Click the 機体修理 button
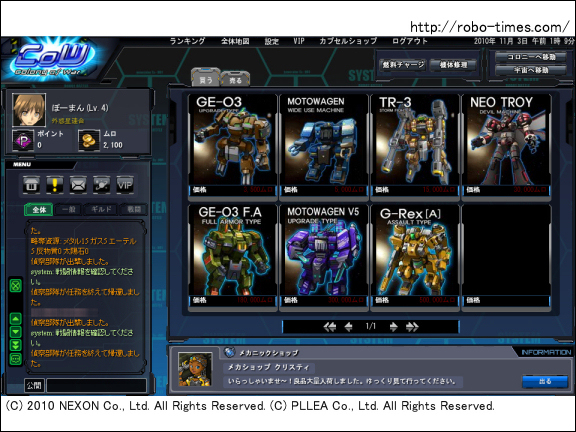This screenshot has width=576, height=432. pos(453,65)
